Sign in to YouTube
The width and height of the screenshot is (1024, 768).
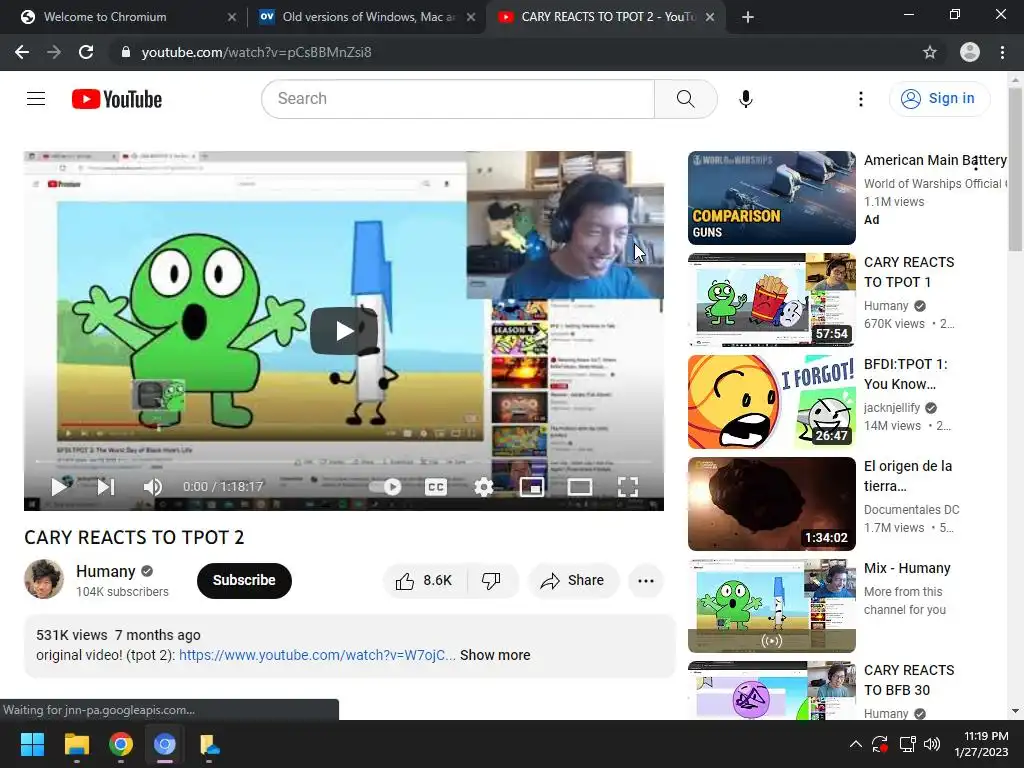(x=939, y=99)
